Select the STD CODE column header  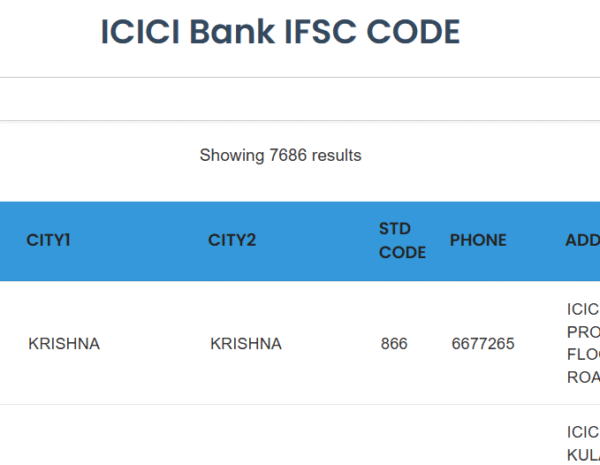pyautogui.click(x=402, y=240)
